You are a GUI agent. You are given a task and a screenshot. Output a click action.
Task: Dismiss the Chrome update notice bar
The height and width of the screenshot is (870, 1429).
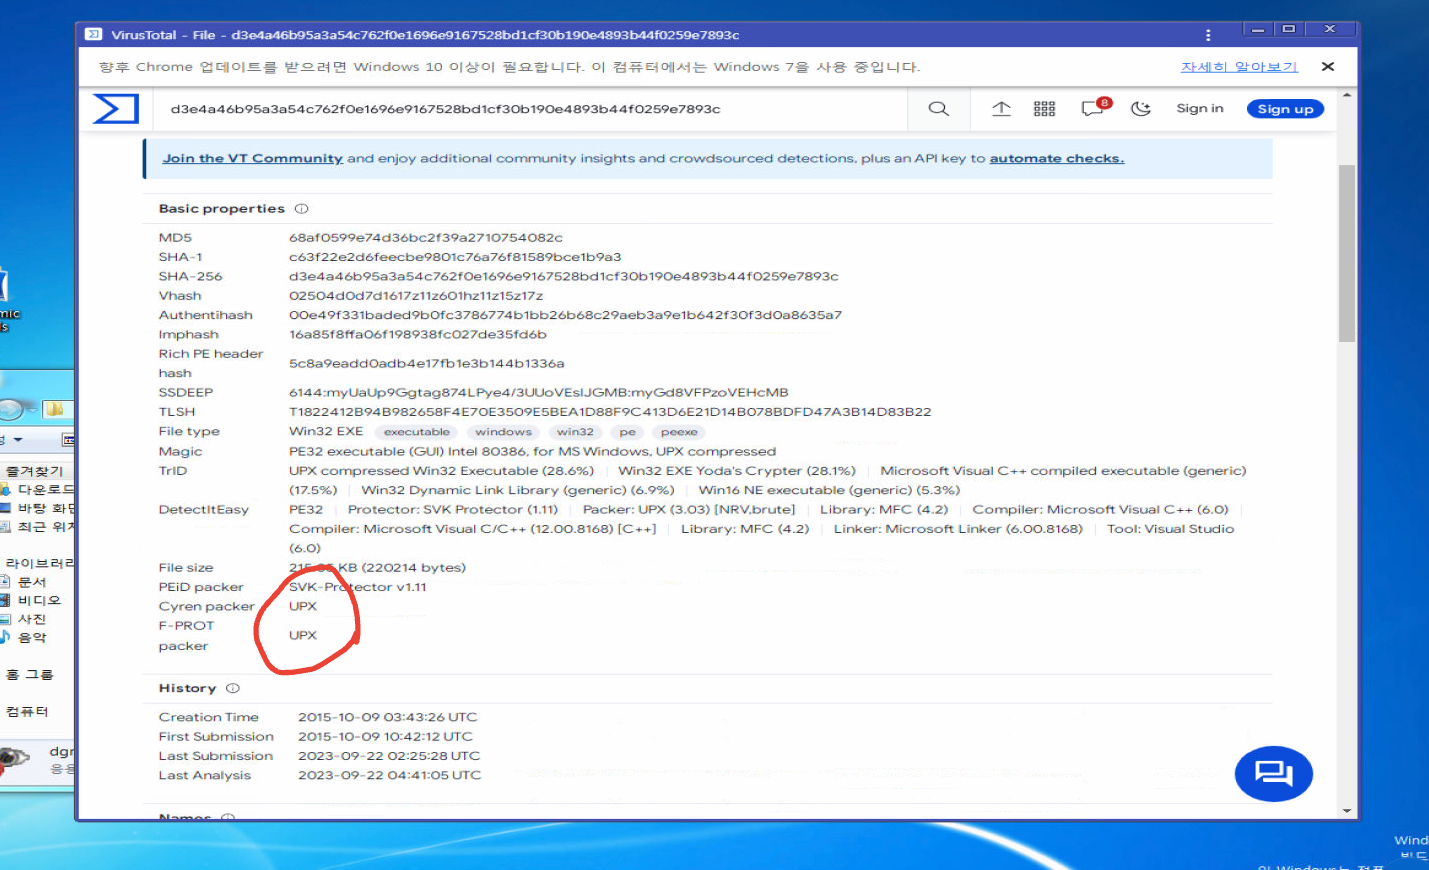click(1328, 67)
